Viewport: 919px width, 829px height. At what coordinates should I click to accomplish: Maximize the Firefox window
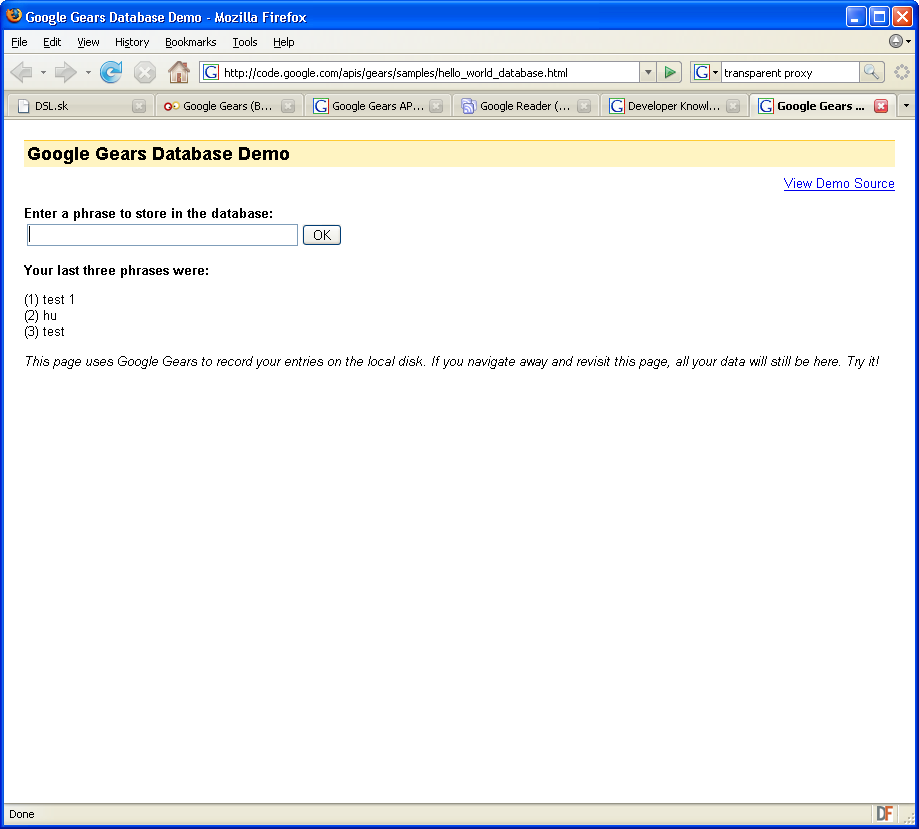point(879,16)
